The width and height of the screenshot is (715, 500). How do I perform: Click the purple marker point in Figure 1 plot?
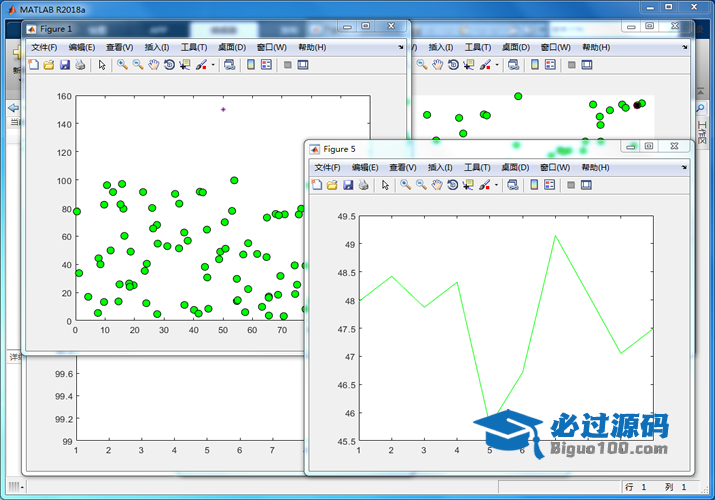tap(223, 109)
